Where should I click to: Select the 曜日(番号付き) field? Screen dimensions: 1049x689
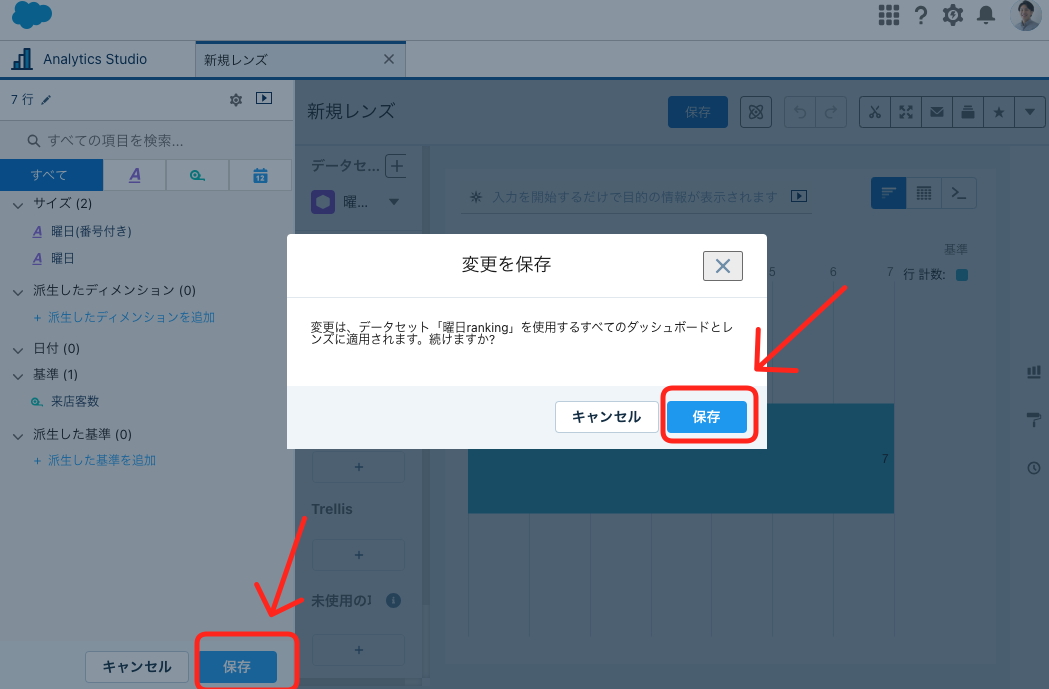pyautogui.click(x=91, y=231)
